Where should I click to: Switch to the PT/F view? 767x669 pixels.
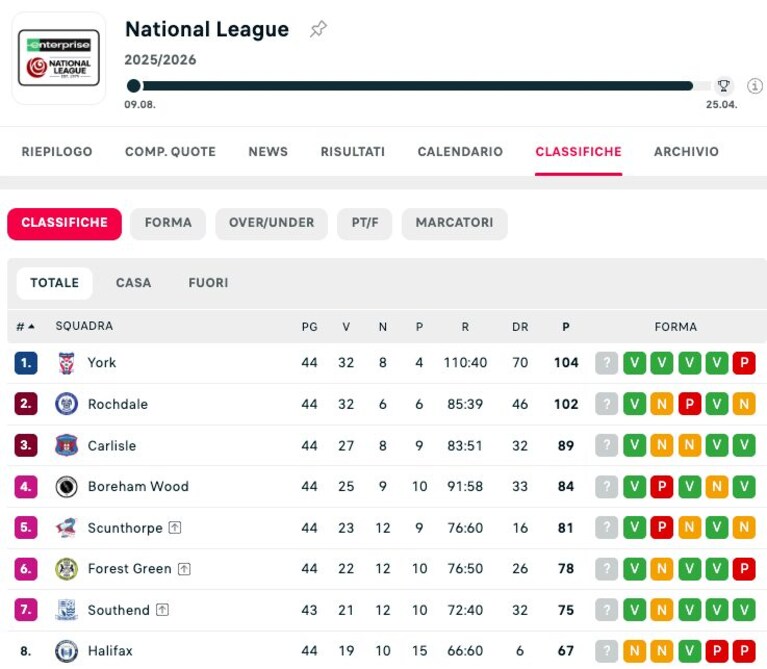click(365, 223)
